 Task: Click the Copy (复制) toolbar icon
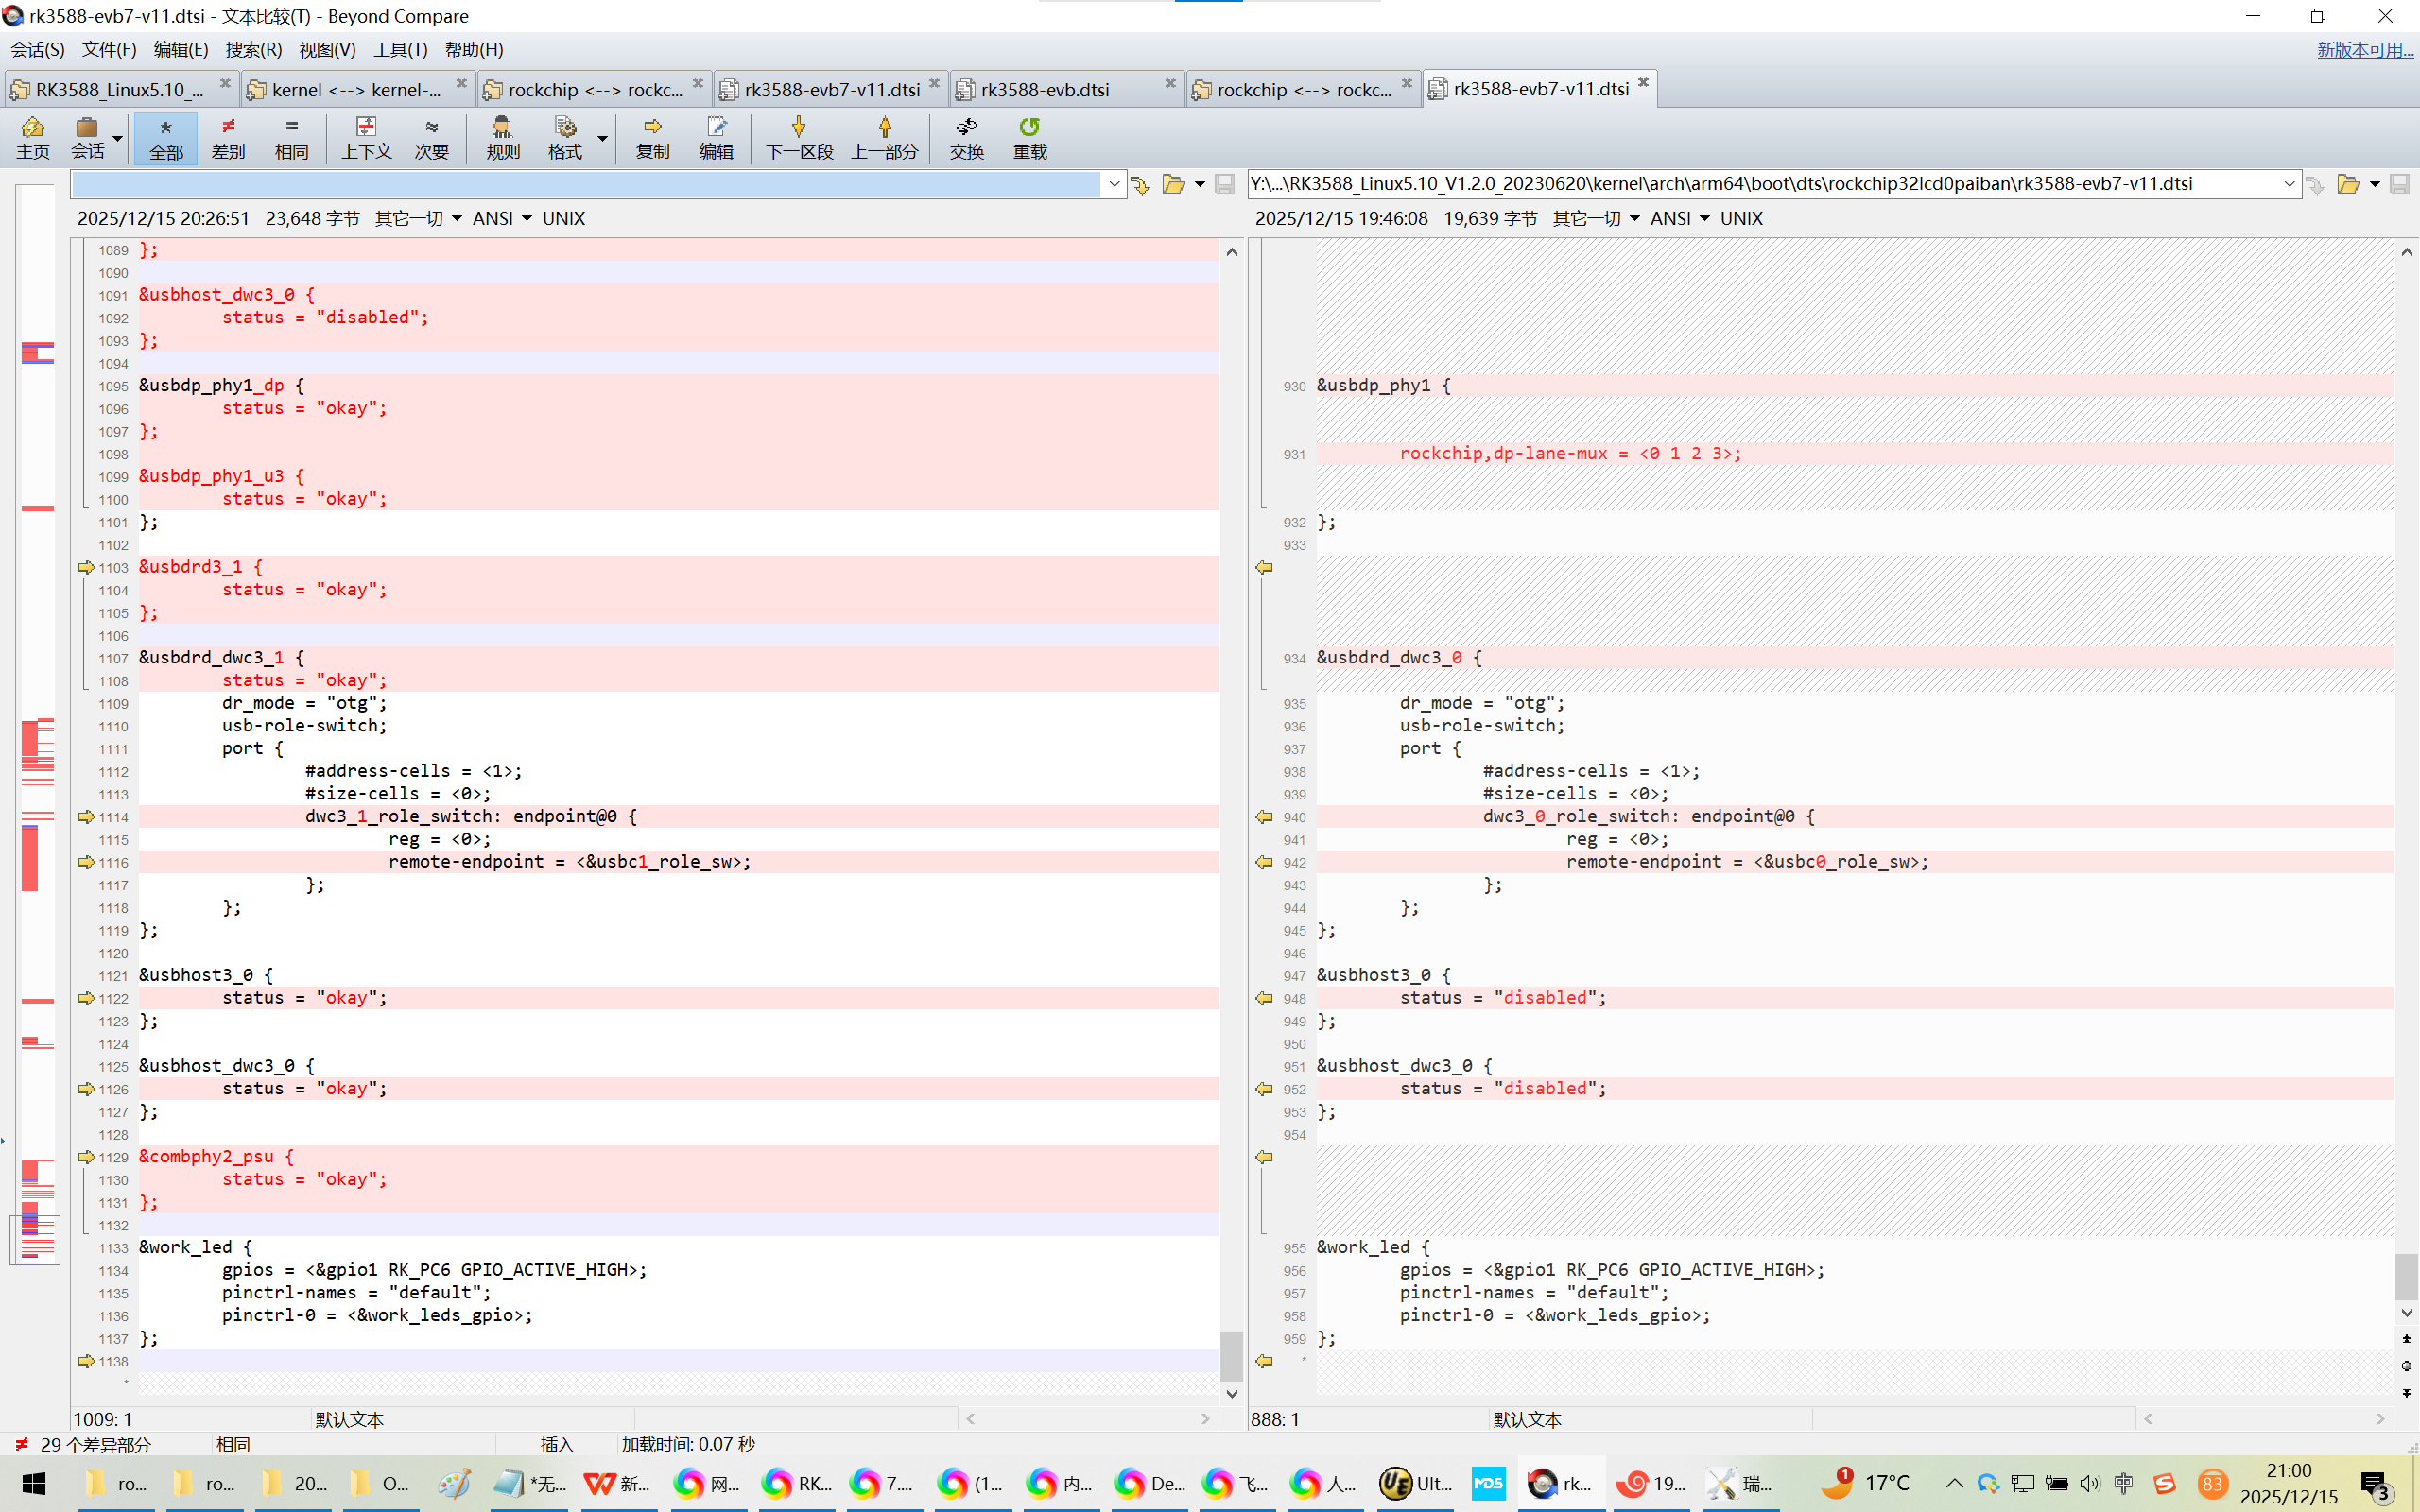(652, 137)
